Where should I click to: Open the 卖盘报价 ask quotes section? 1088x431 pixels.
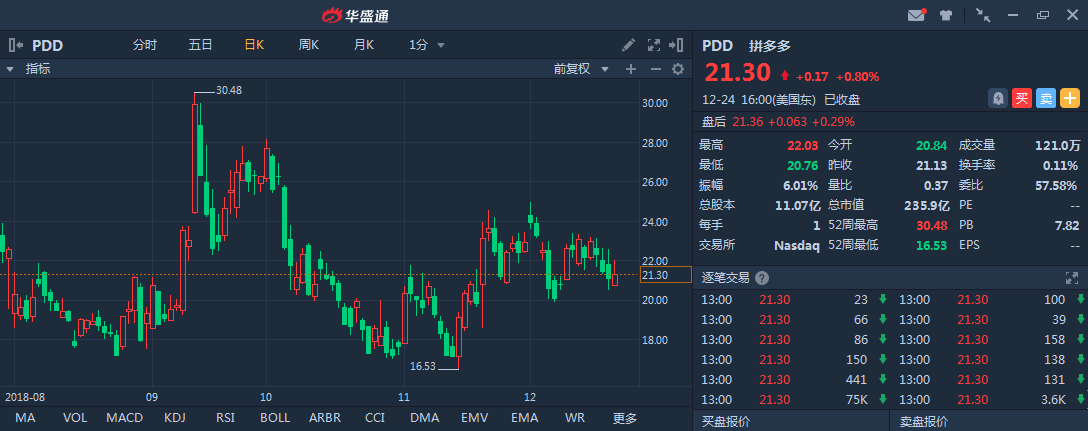click(x=924, y=421)
